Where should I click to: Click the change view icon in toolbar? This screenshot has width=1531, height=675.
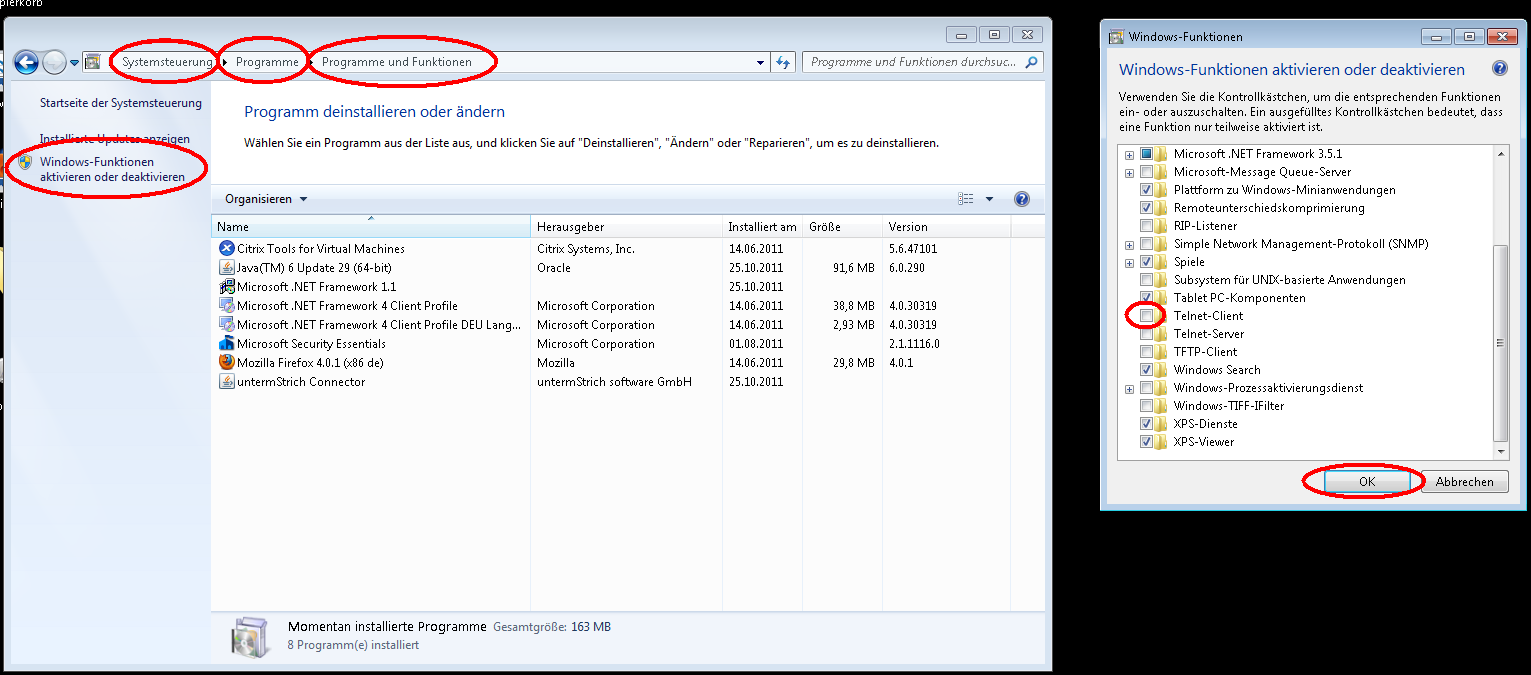[x=965, y=199]
